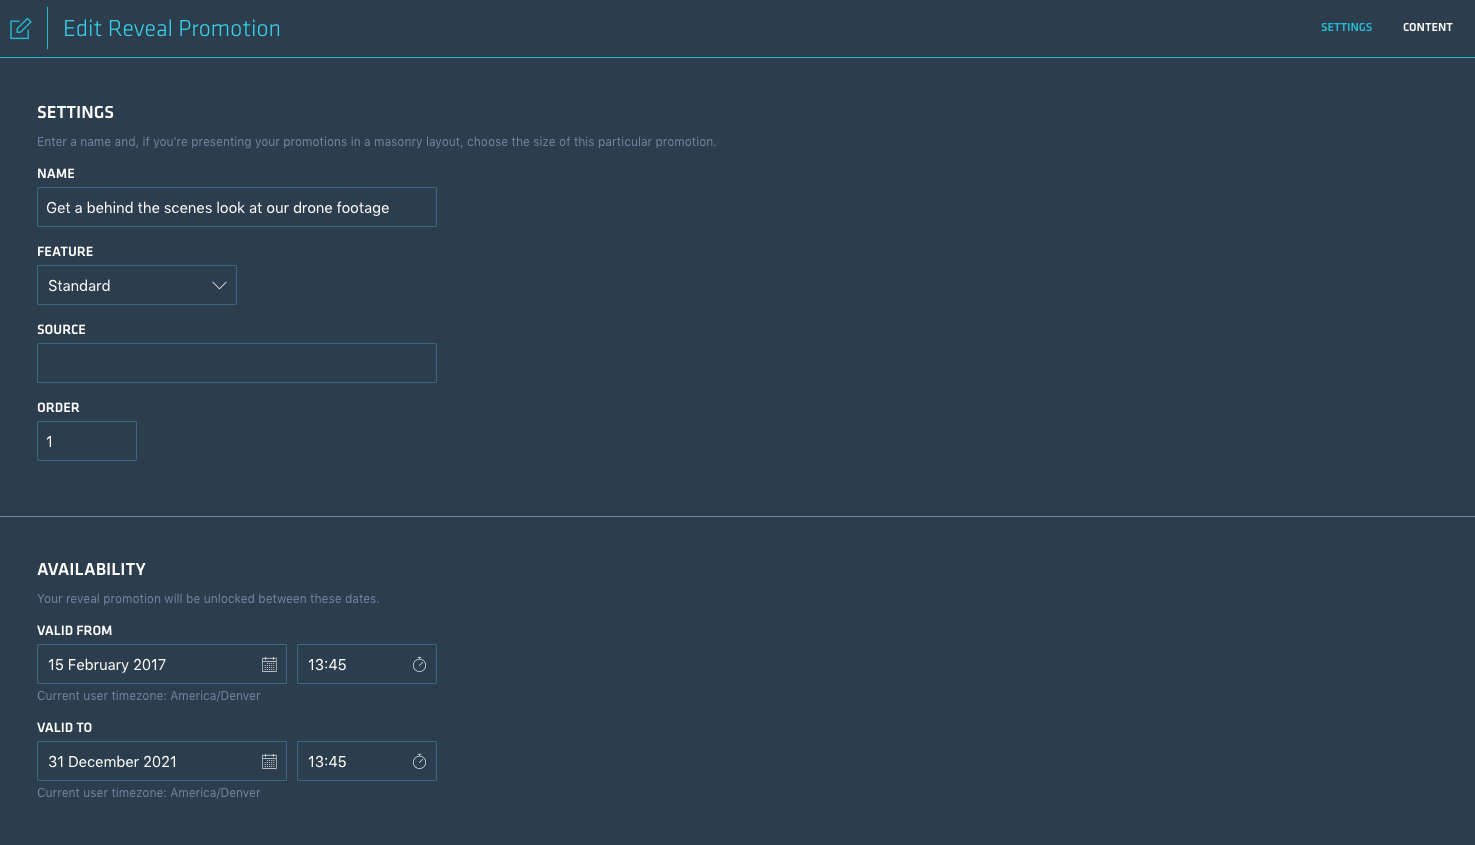Viewport: 1475px width, 845px height.
Task: Click the Current user timezone America/Denver text
Action: (x=149, y=695)
